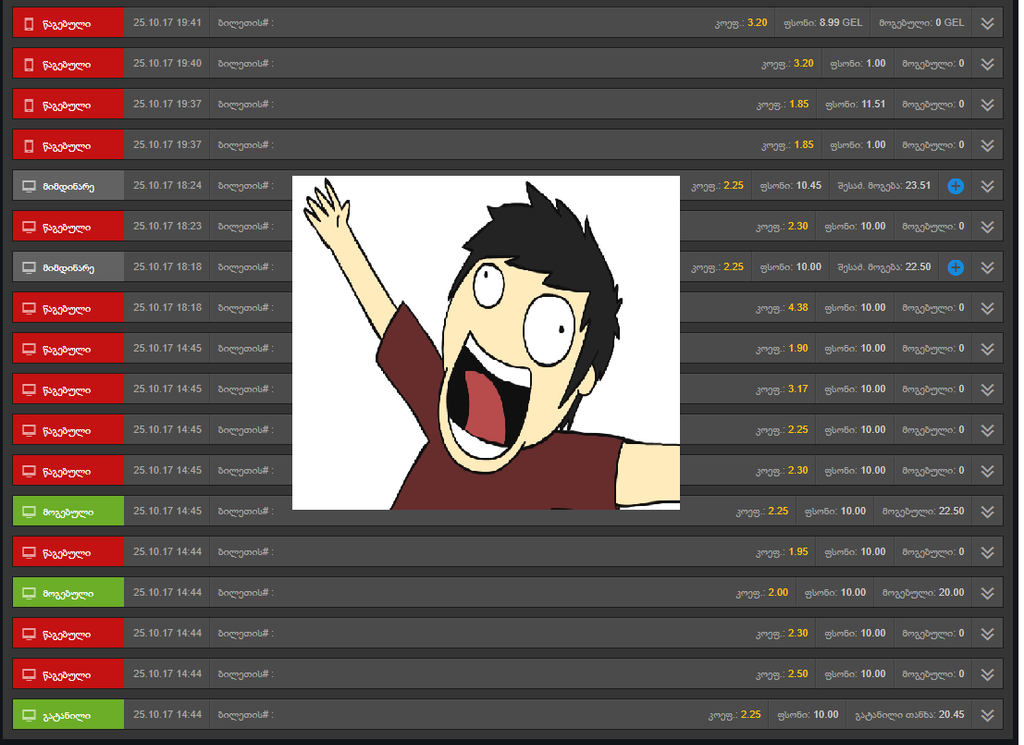The image size is (1024, 745).
Task: Click the blue plus icon on 18:18 bet
Action: tap(955, 267)
